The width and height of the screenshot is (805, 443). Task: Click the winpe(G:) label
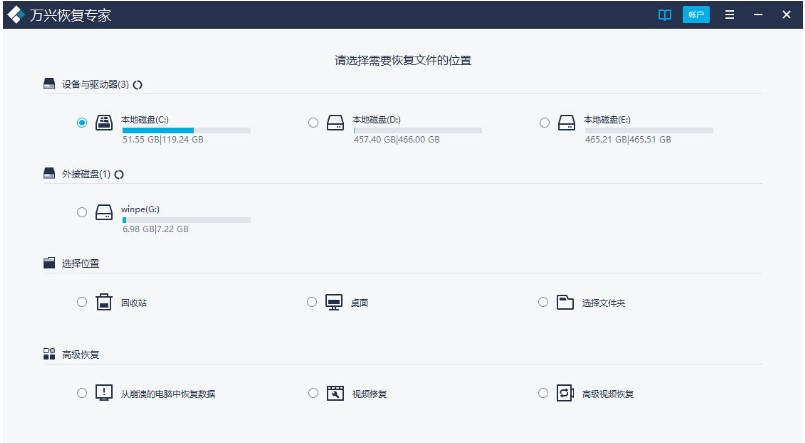point(140,209)
